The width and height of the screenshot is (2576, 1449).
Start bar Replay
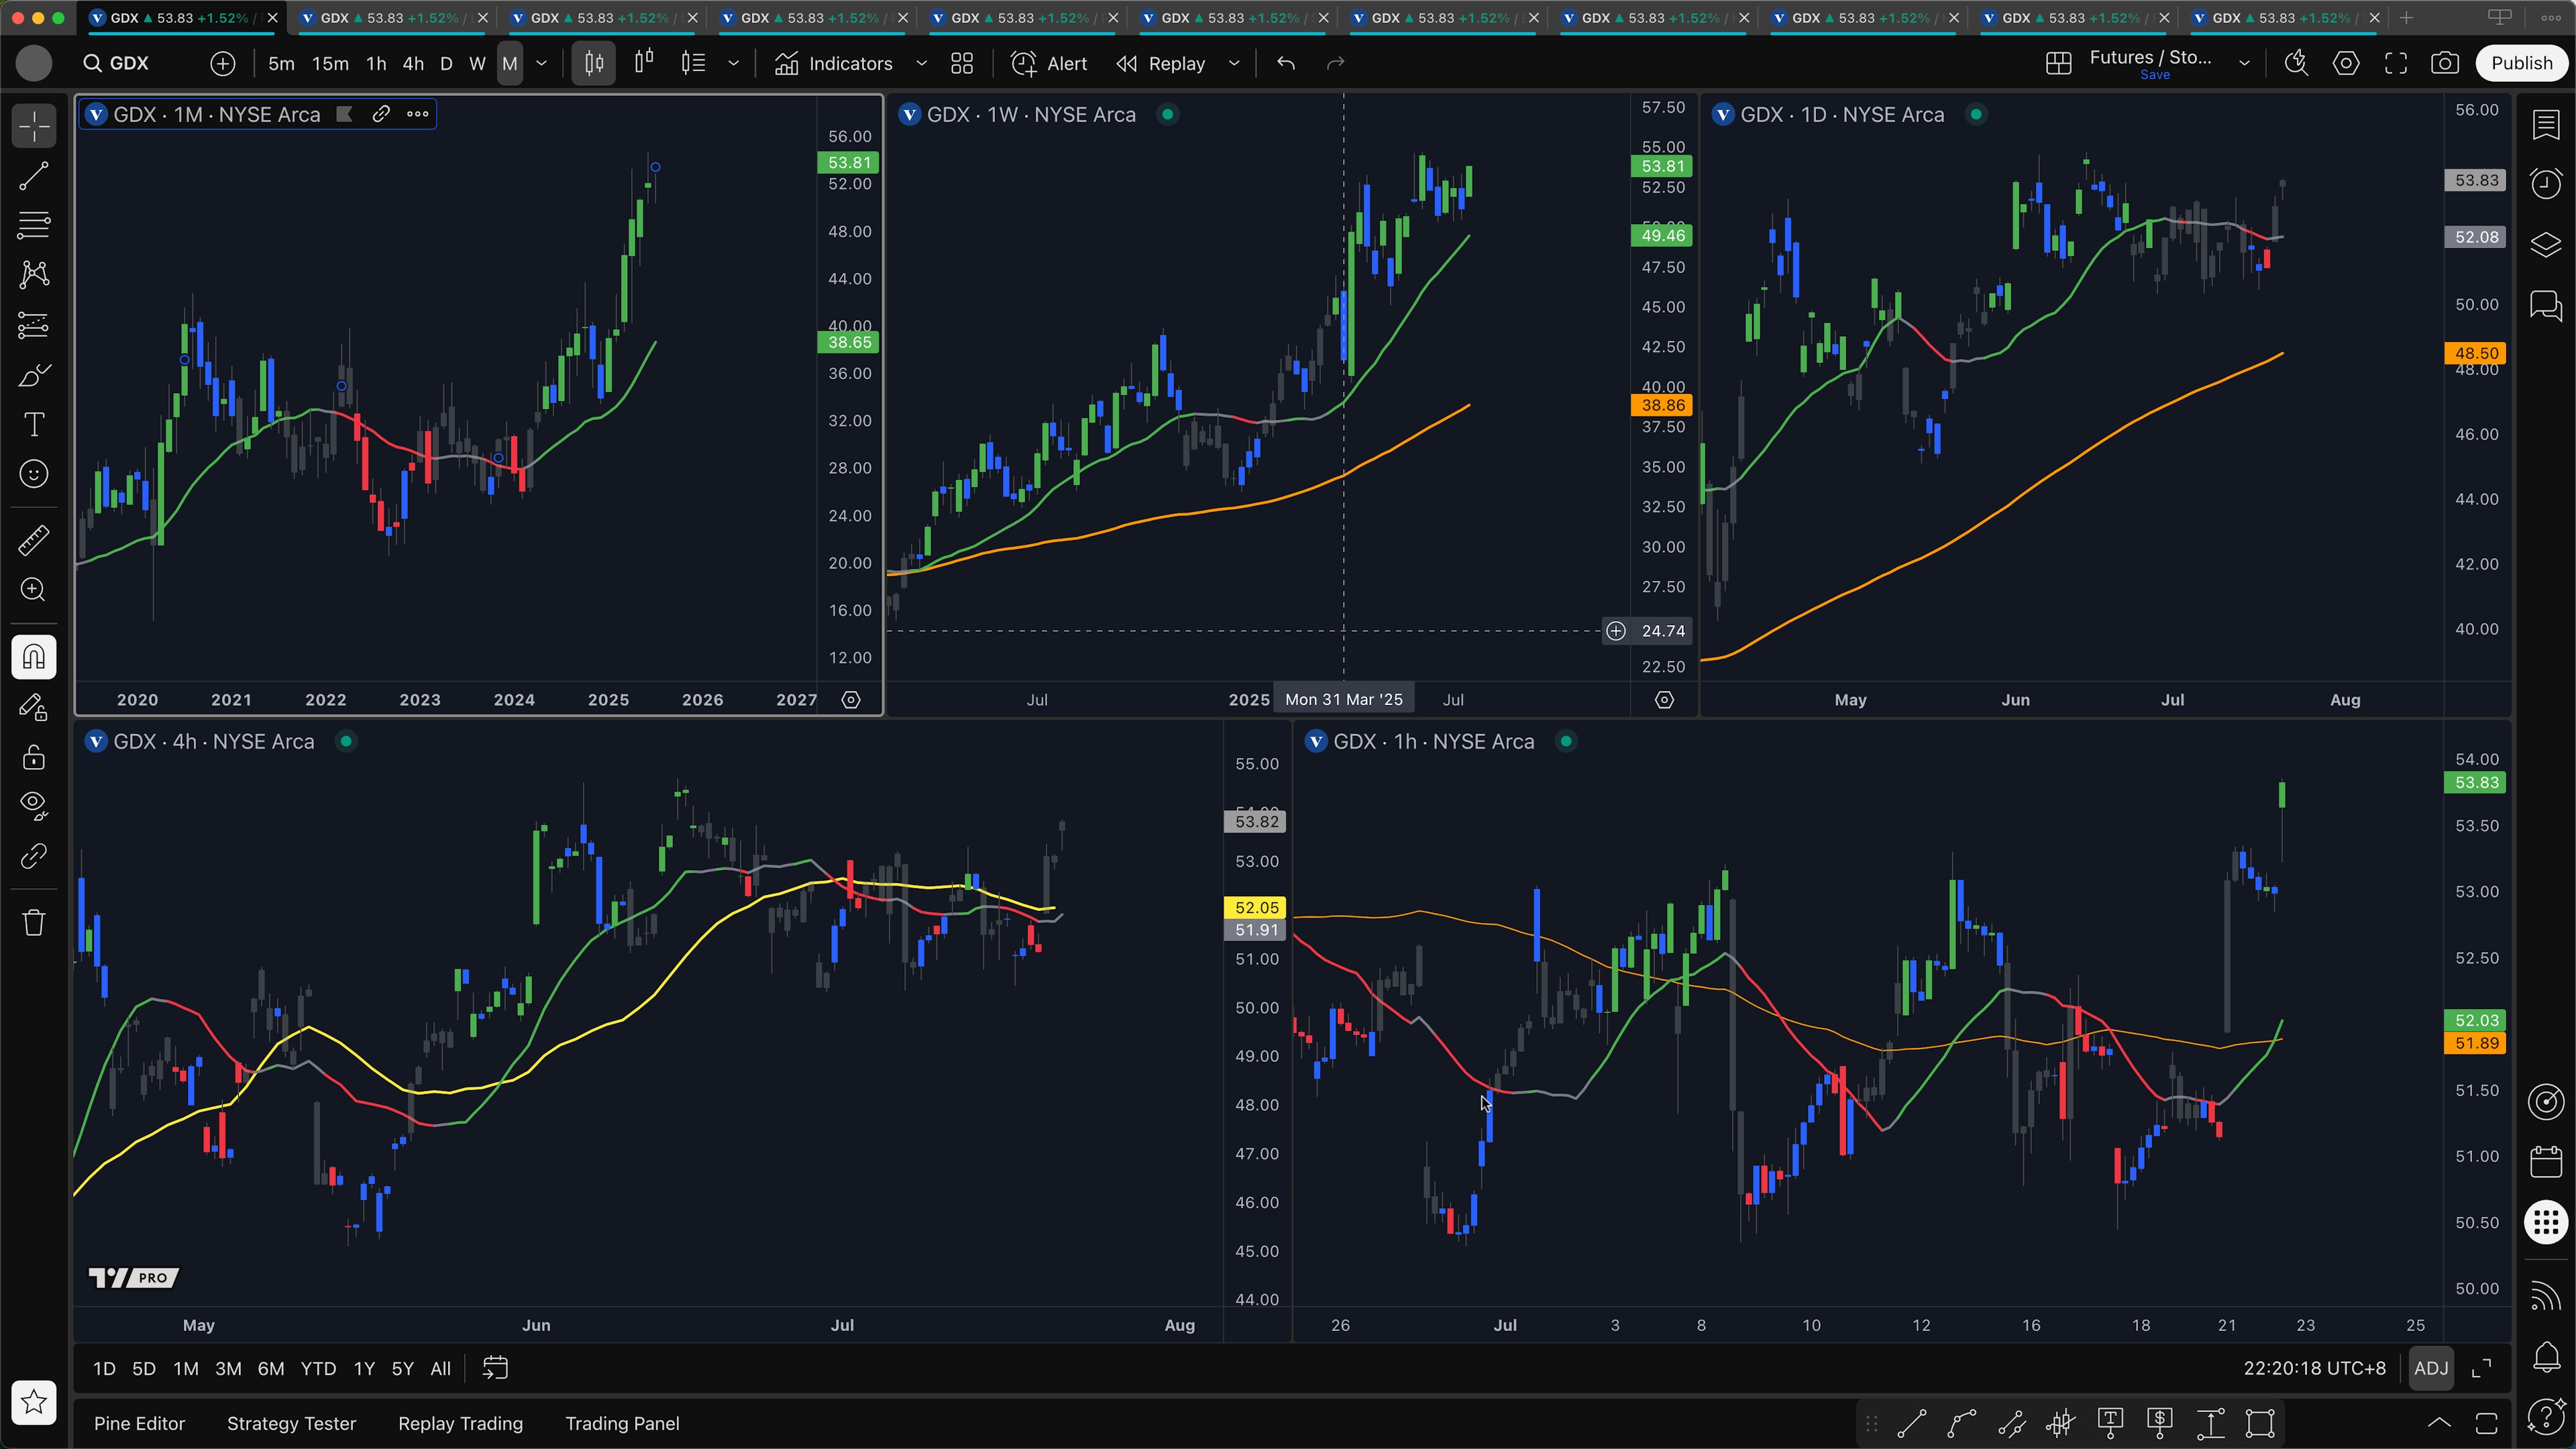[1161, 63]
